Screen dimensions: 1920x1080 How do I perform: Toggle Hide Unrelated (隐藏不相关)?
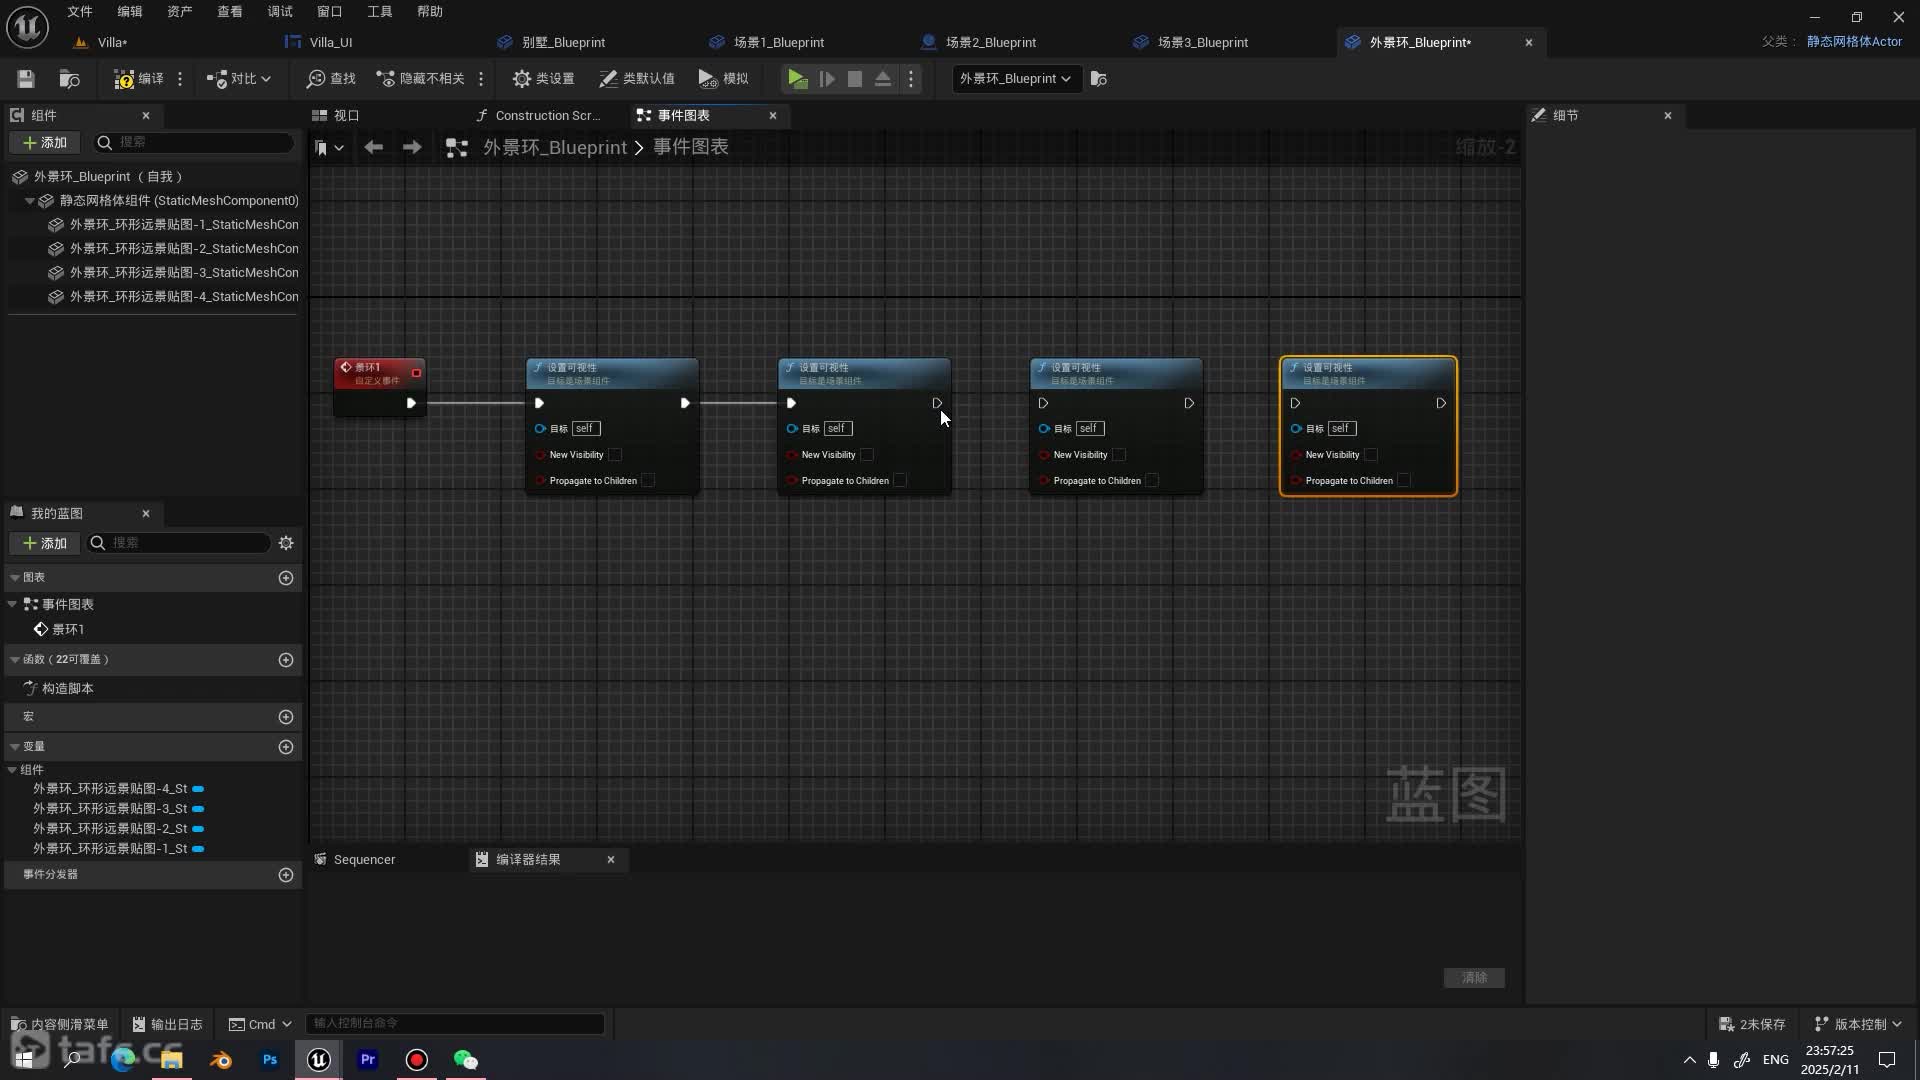click(x=420, y=78)
